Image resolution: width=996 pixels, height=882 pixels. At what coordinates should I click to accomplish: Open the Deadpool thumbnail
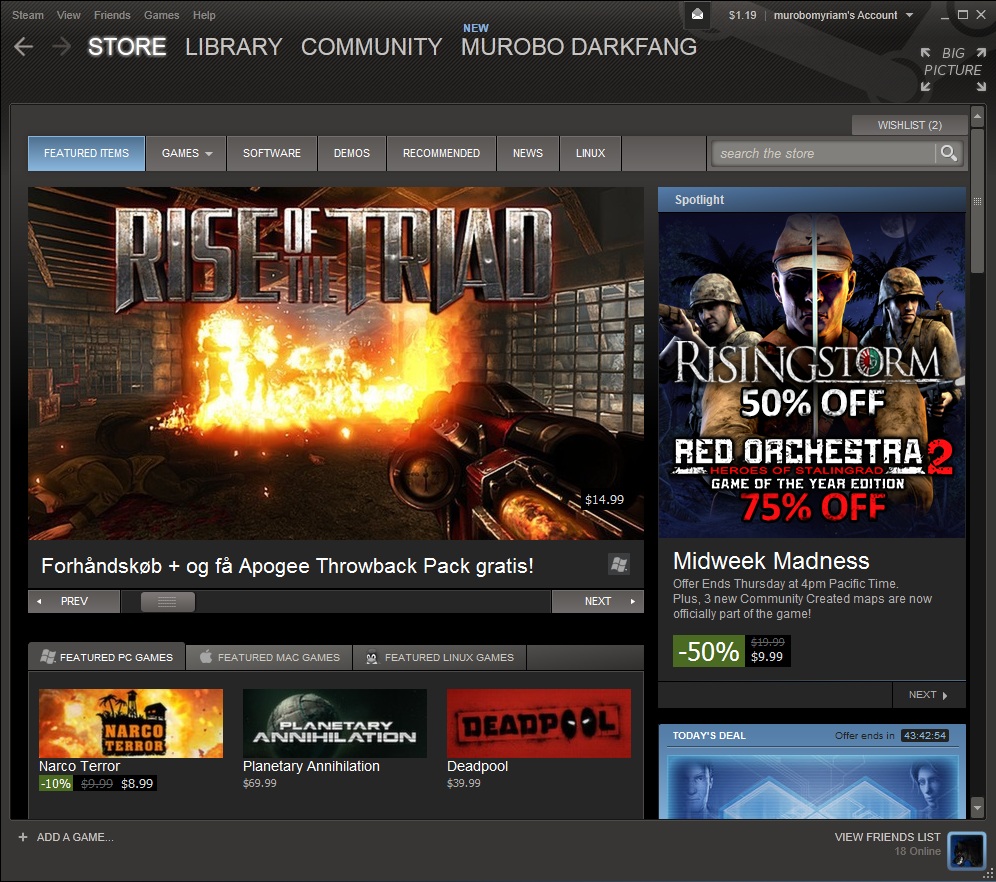point(539,723)
